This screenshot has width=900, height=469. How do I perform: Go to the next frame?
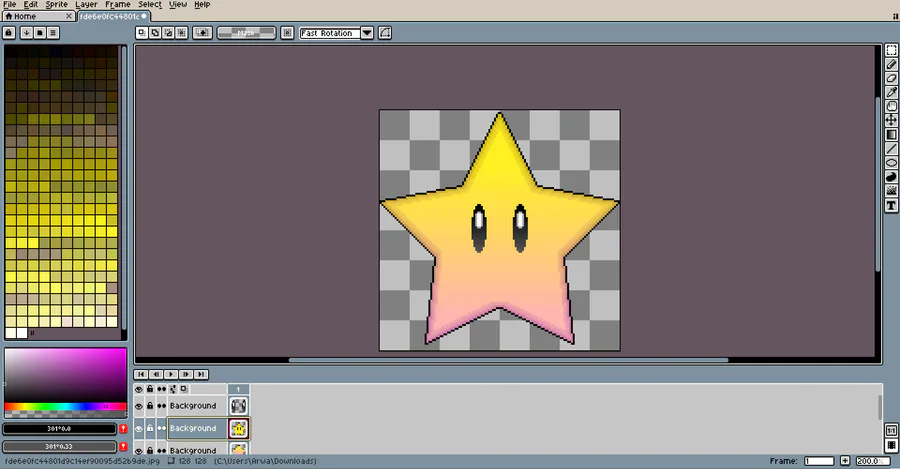click(186, 374)
